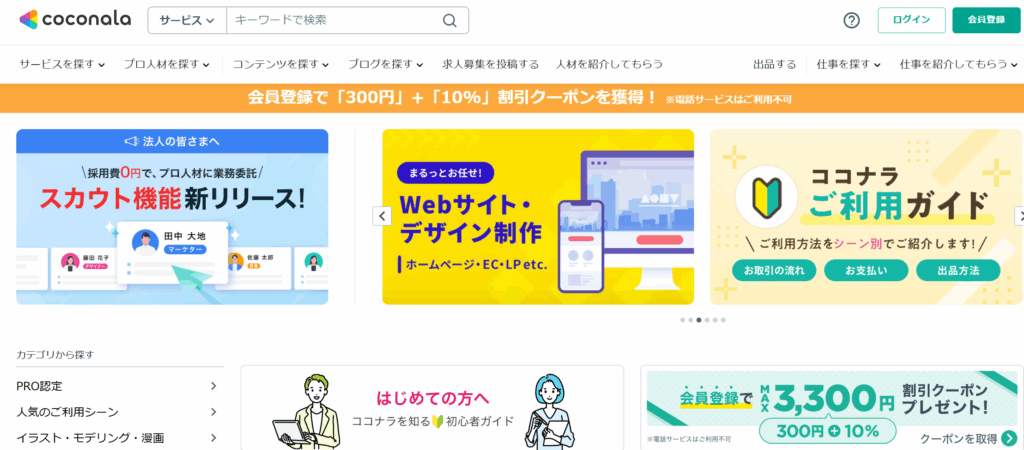Click the search magnifier icon
The image size is (1024, 450).
tap(450, 20)
